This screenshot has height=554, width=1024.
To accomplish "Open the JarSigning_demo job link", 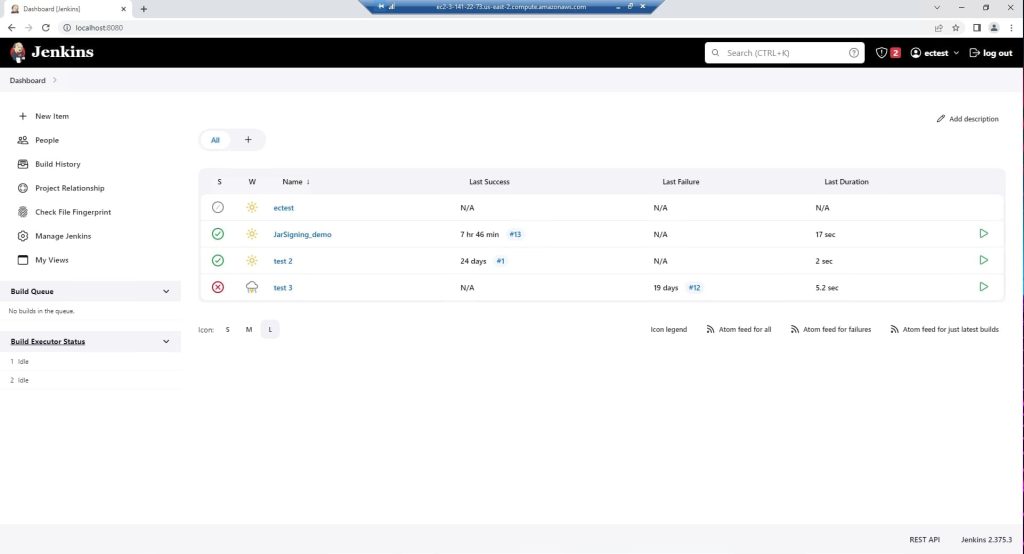I will coord(302,234).
